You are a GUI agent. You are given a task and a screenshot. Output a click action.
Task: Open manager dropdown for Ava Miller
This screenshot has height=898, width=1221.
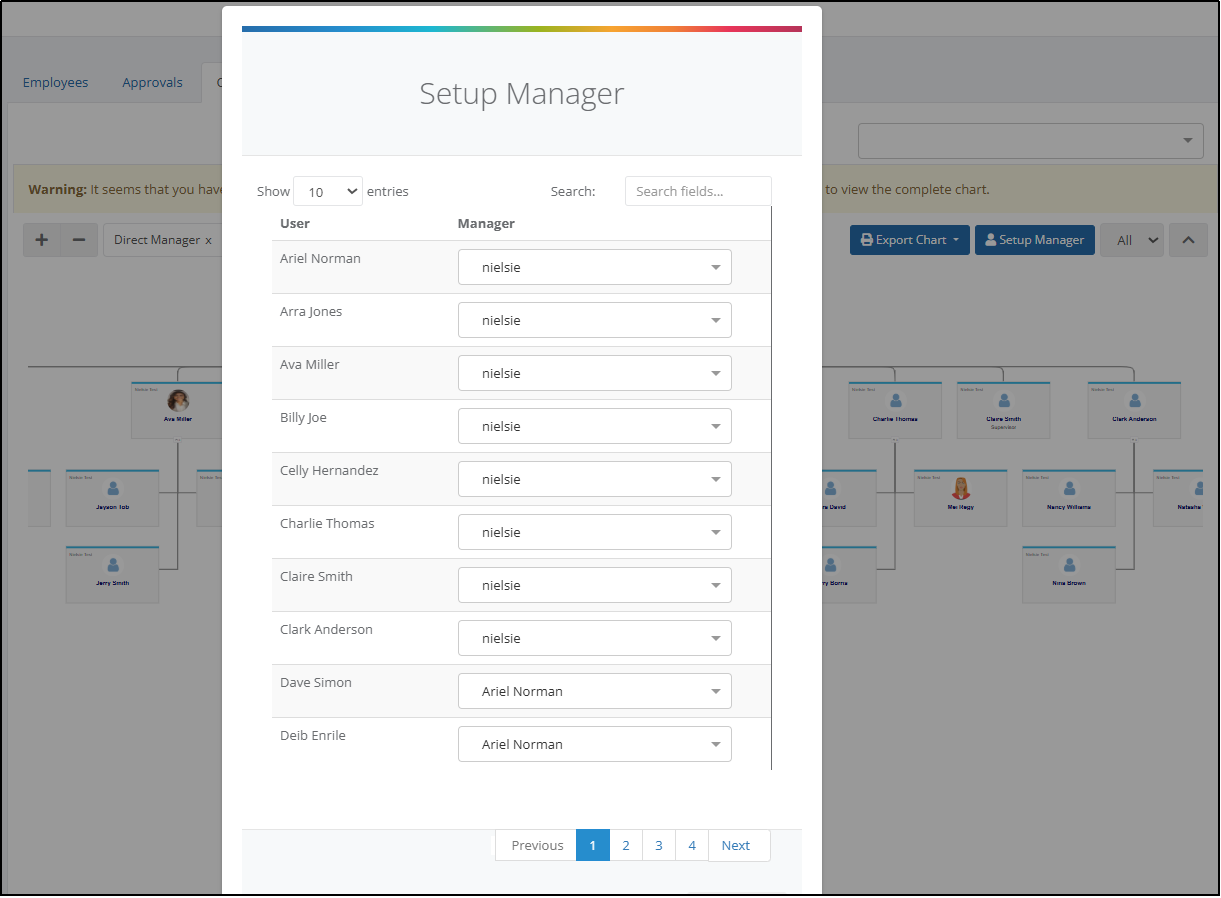tap(595, 373)
